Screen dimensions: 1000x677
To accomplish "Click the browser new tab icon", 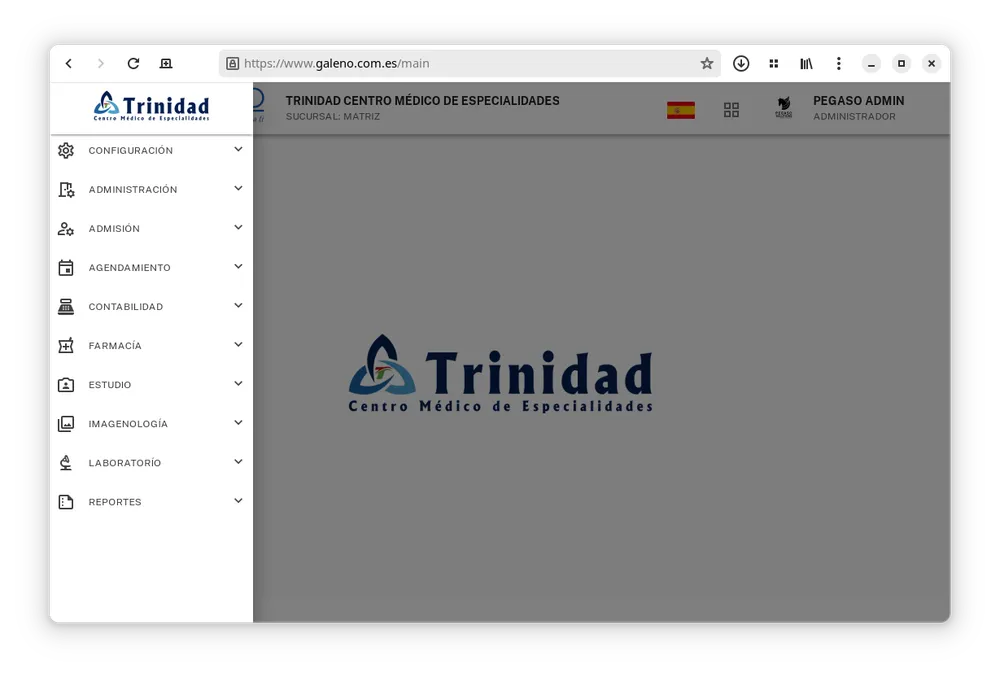I will point(166,63).
